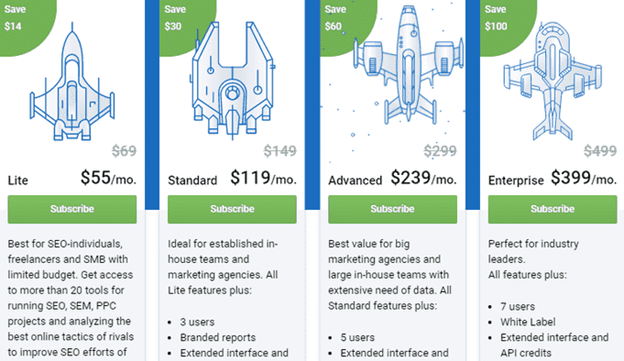Click the Enterprise plan spaceship illustration
This screenshot has height=361, width=624.
pos(553,81)
